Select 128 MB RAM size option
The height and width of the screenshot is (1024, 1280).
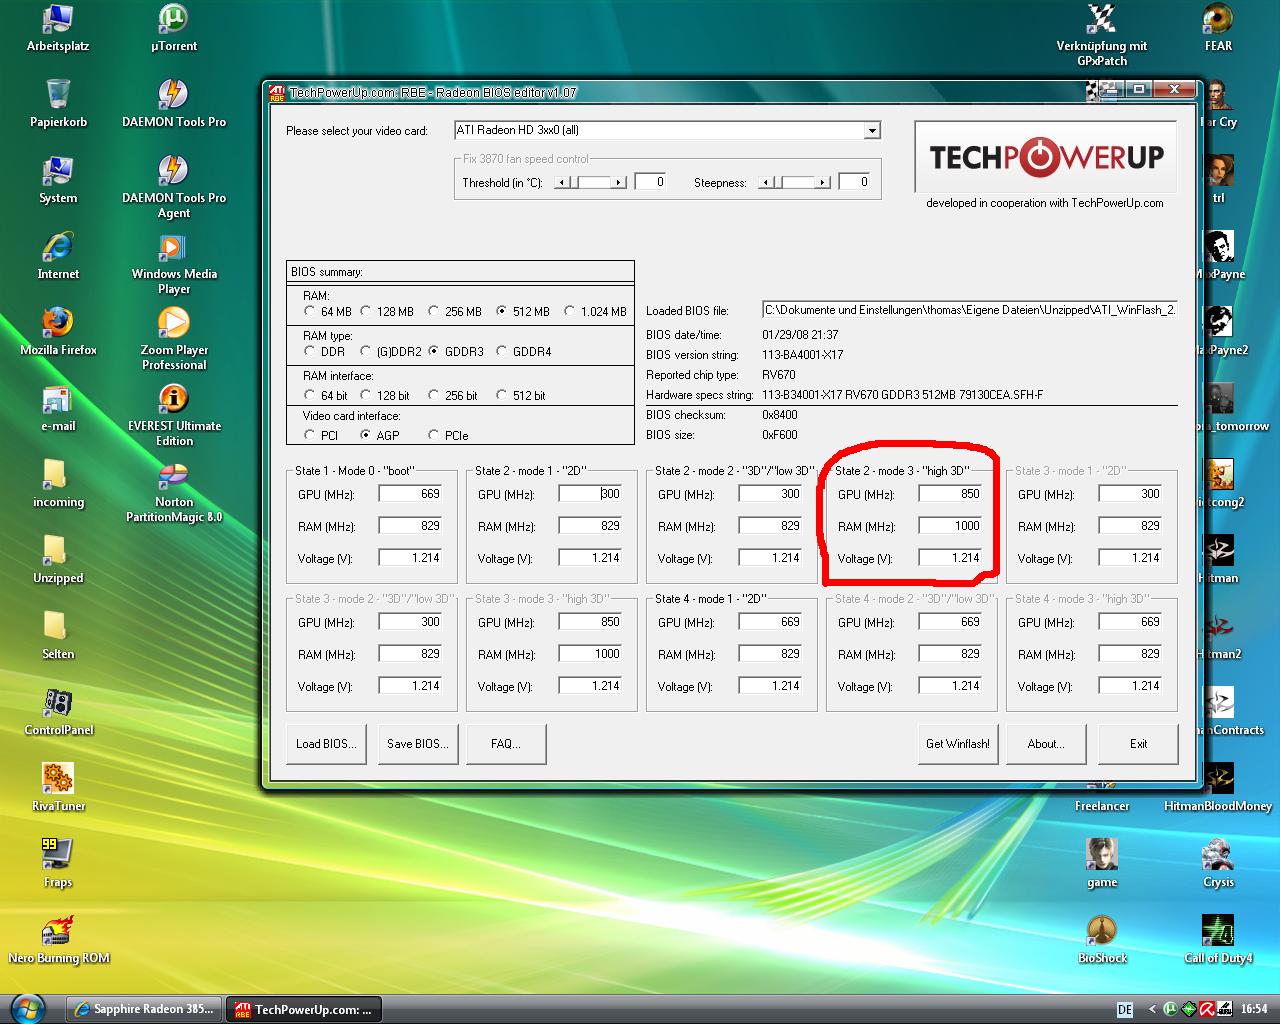click(366, 311)
